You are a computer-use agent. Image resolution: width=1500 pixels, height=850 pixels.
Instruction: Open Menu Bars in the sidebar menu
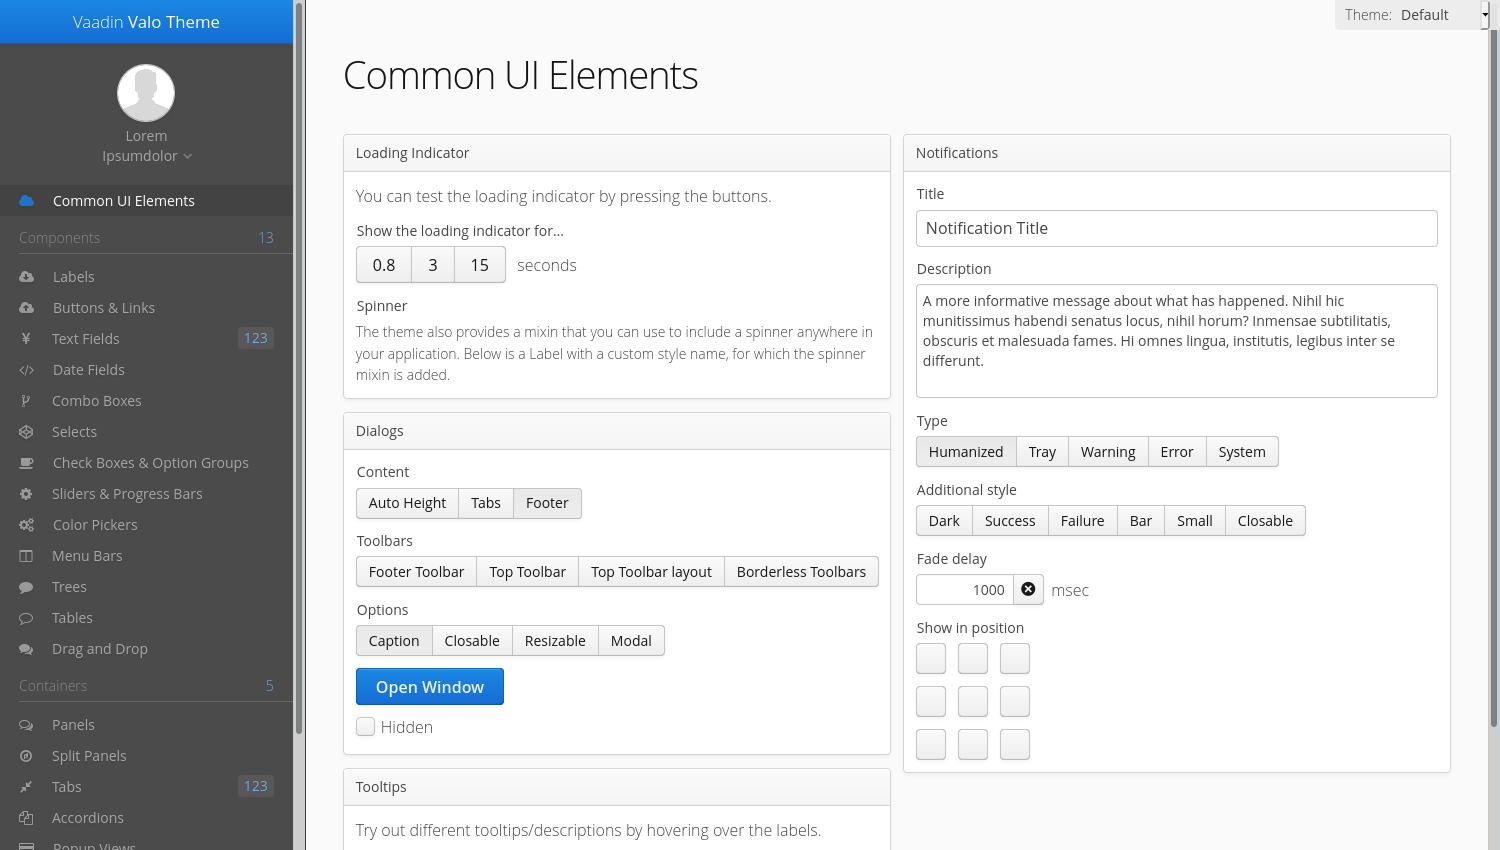(146, 556)
